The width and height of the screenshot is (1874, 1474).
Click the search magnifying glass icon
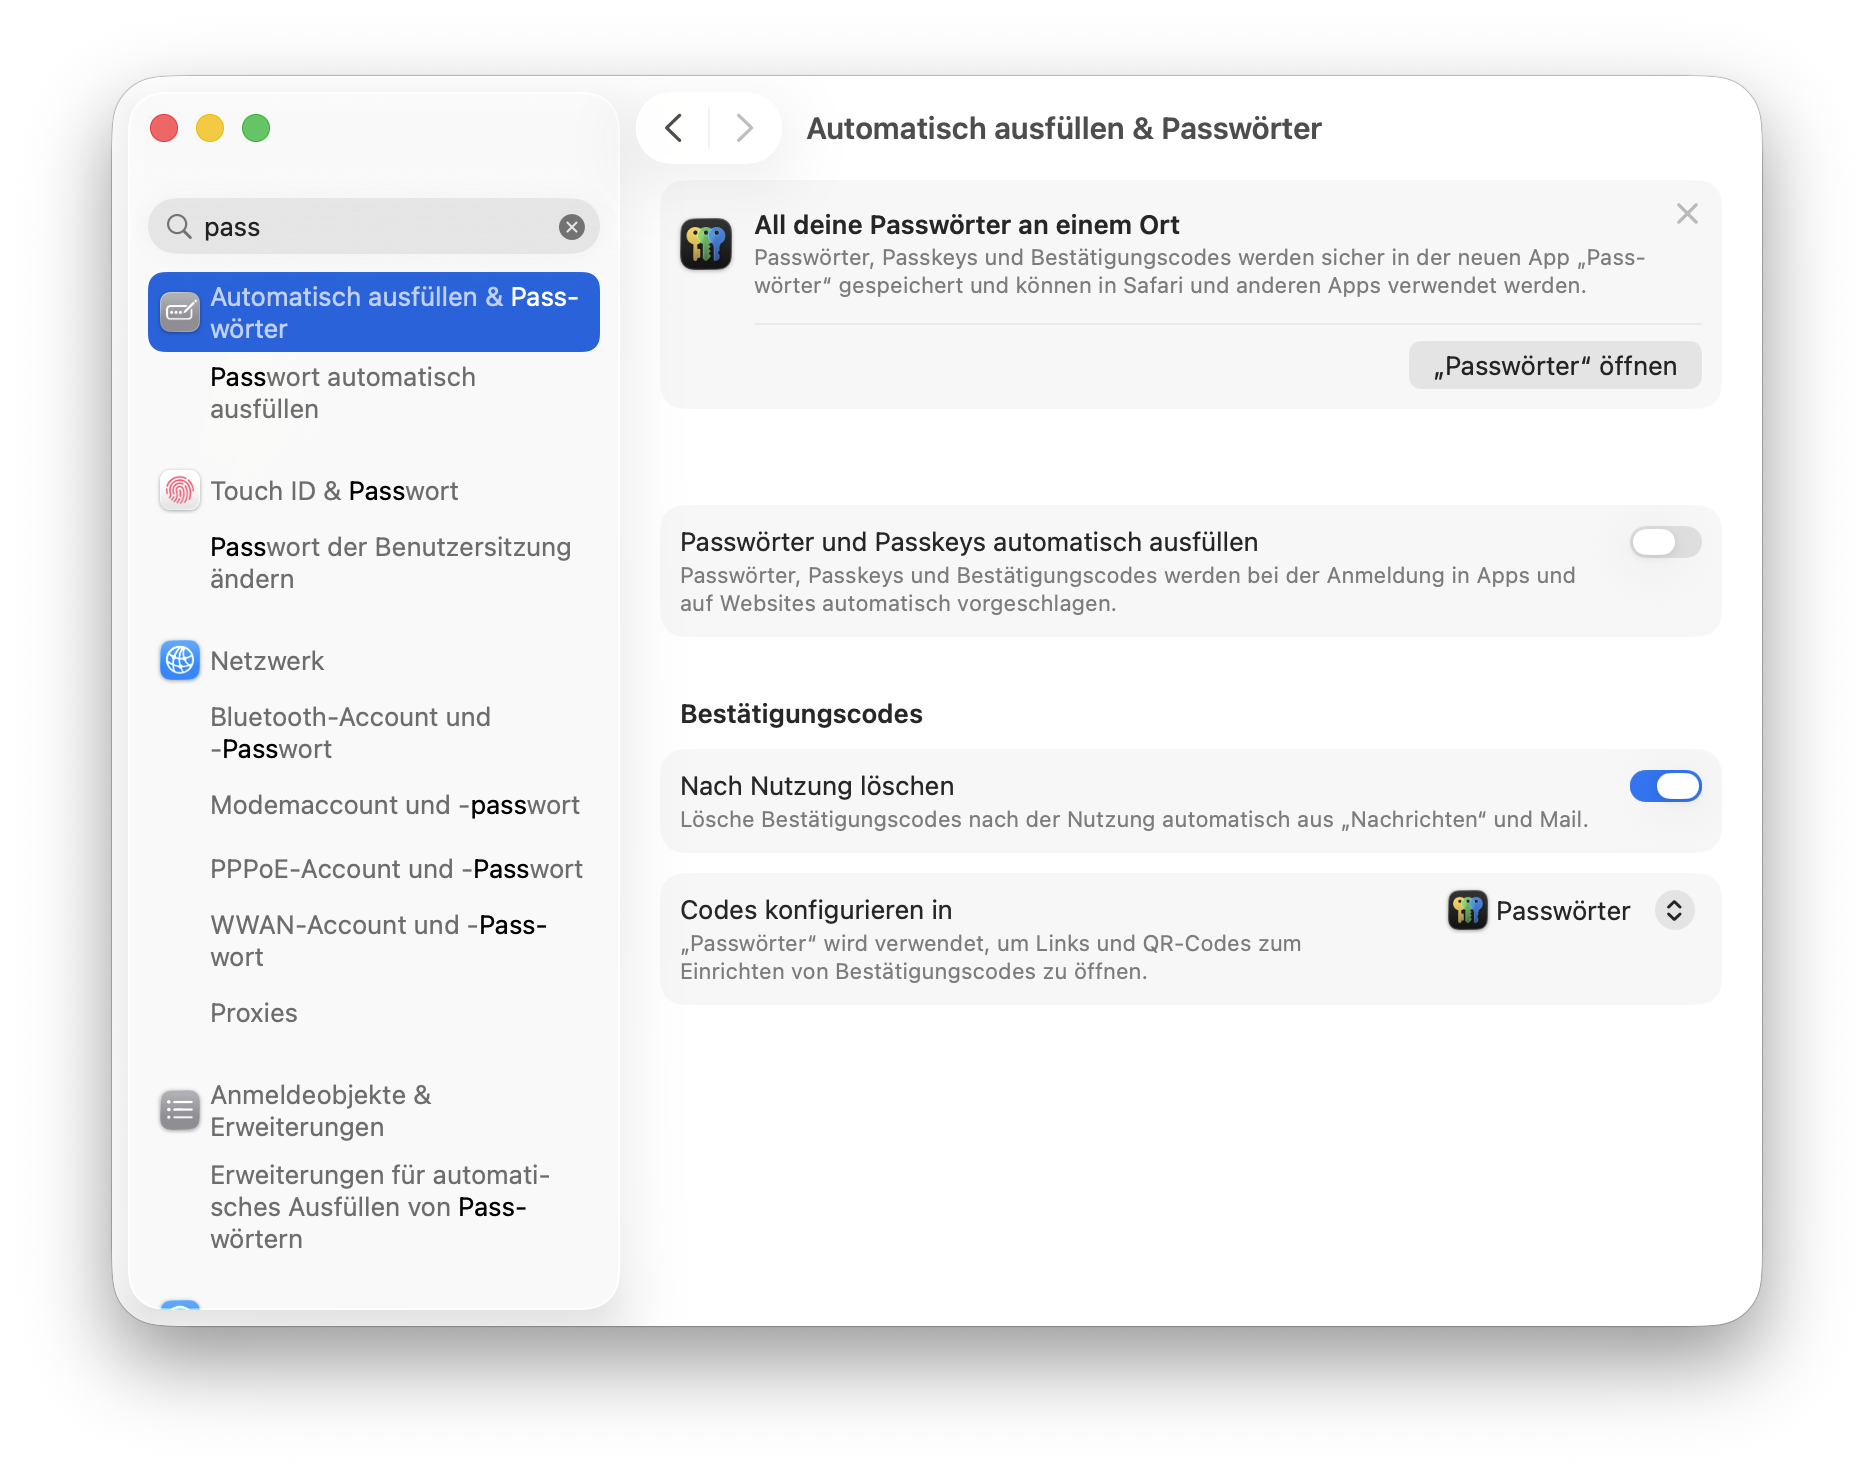179,227
